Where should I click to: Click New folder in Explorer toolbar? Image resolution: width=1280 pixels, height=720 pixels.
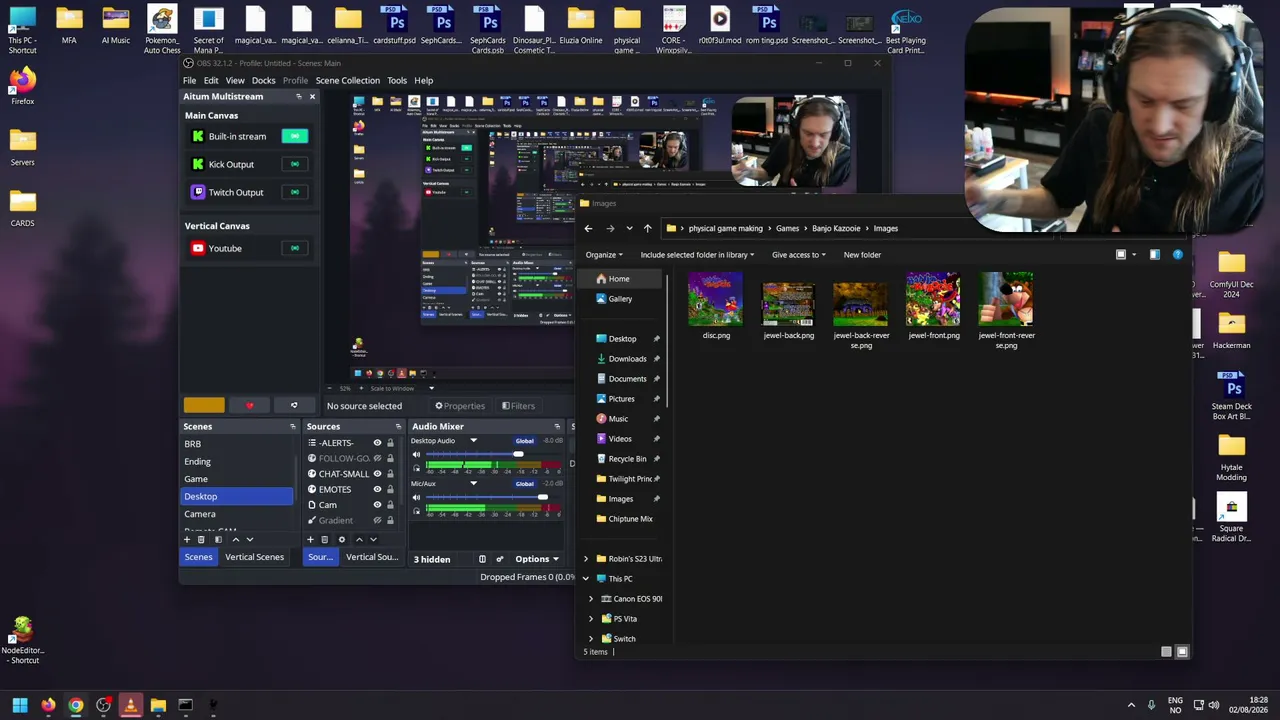862,255
